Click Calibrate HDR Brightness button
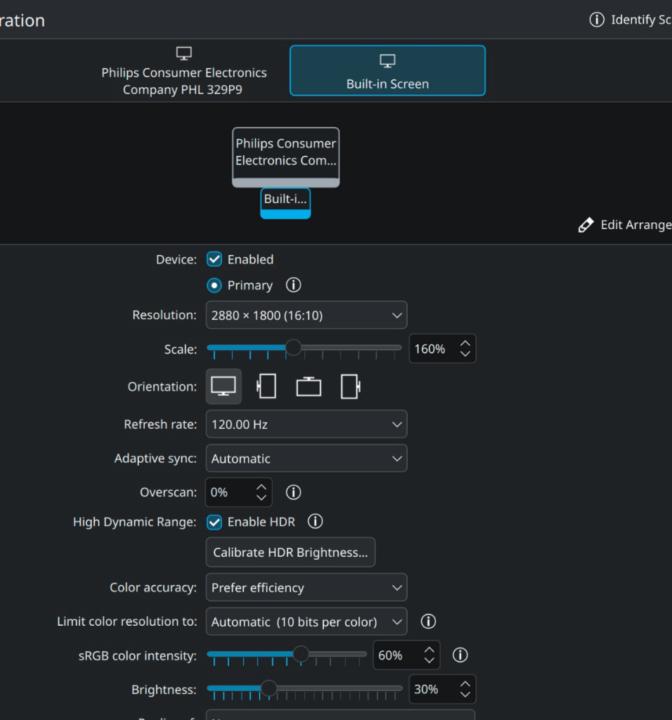672x720 pixels. tap(290, 552)
